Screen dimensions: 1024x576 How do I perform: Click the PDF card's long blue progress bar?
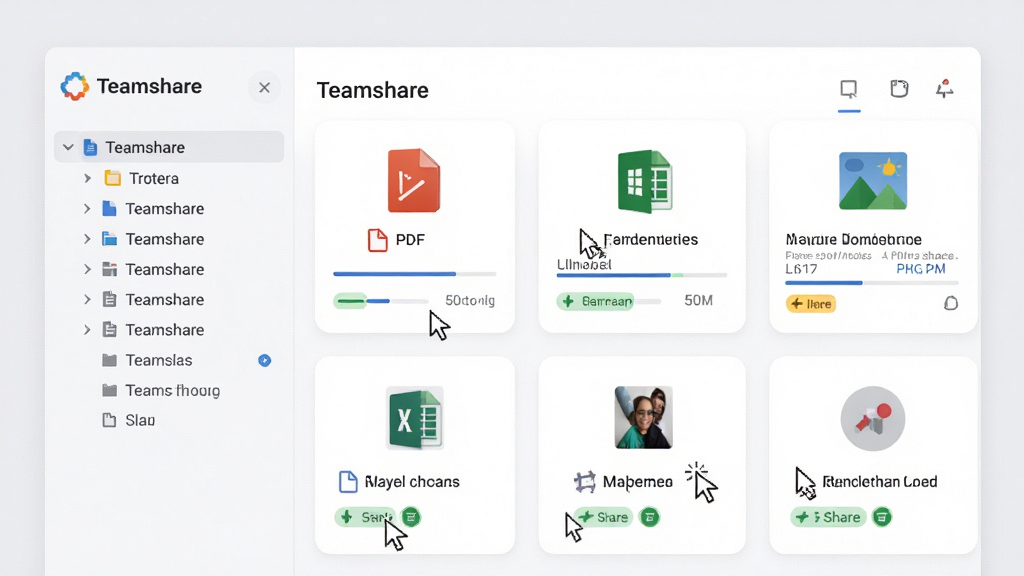pos(415,274)
